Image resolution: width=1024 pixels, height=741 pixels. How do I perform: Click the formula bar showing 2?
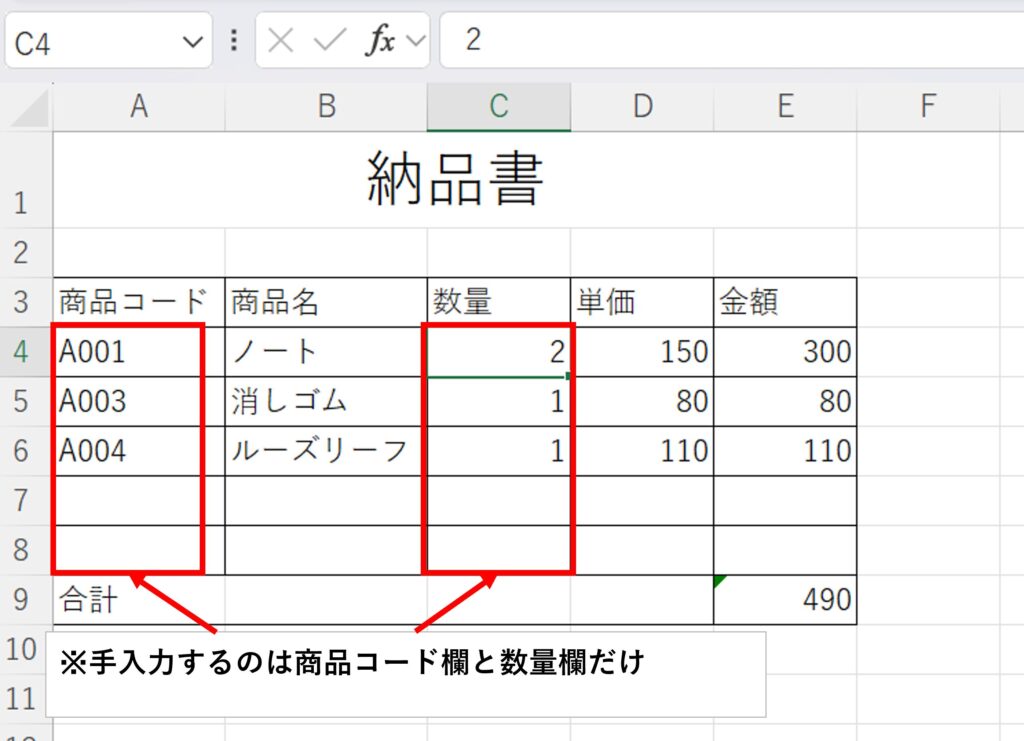point(731,40)
